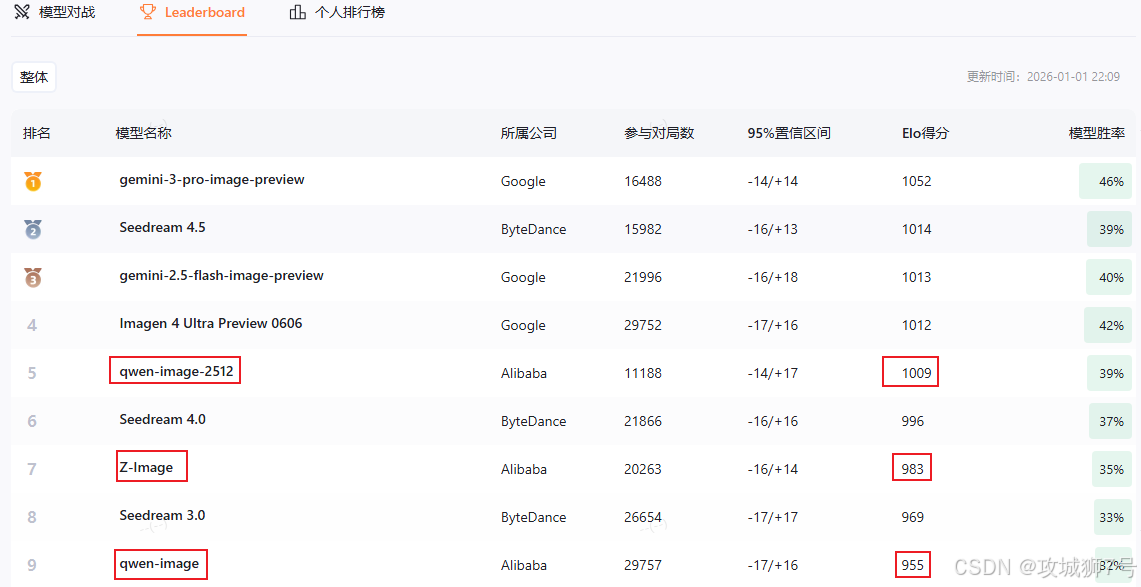1141x587 pixels.
Task: Click the update time 2026-01-01 22:09 text
Action: [1043, 77]
